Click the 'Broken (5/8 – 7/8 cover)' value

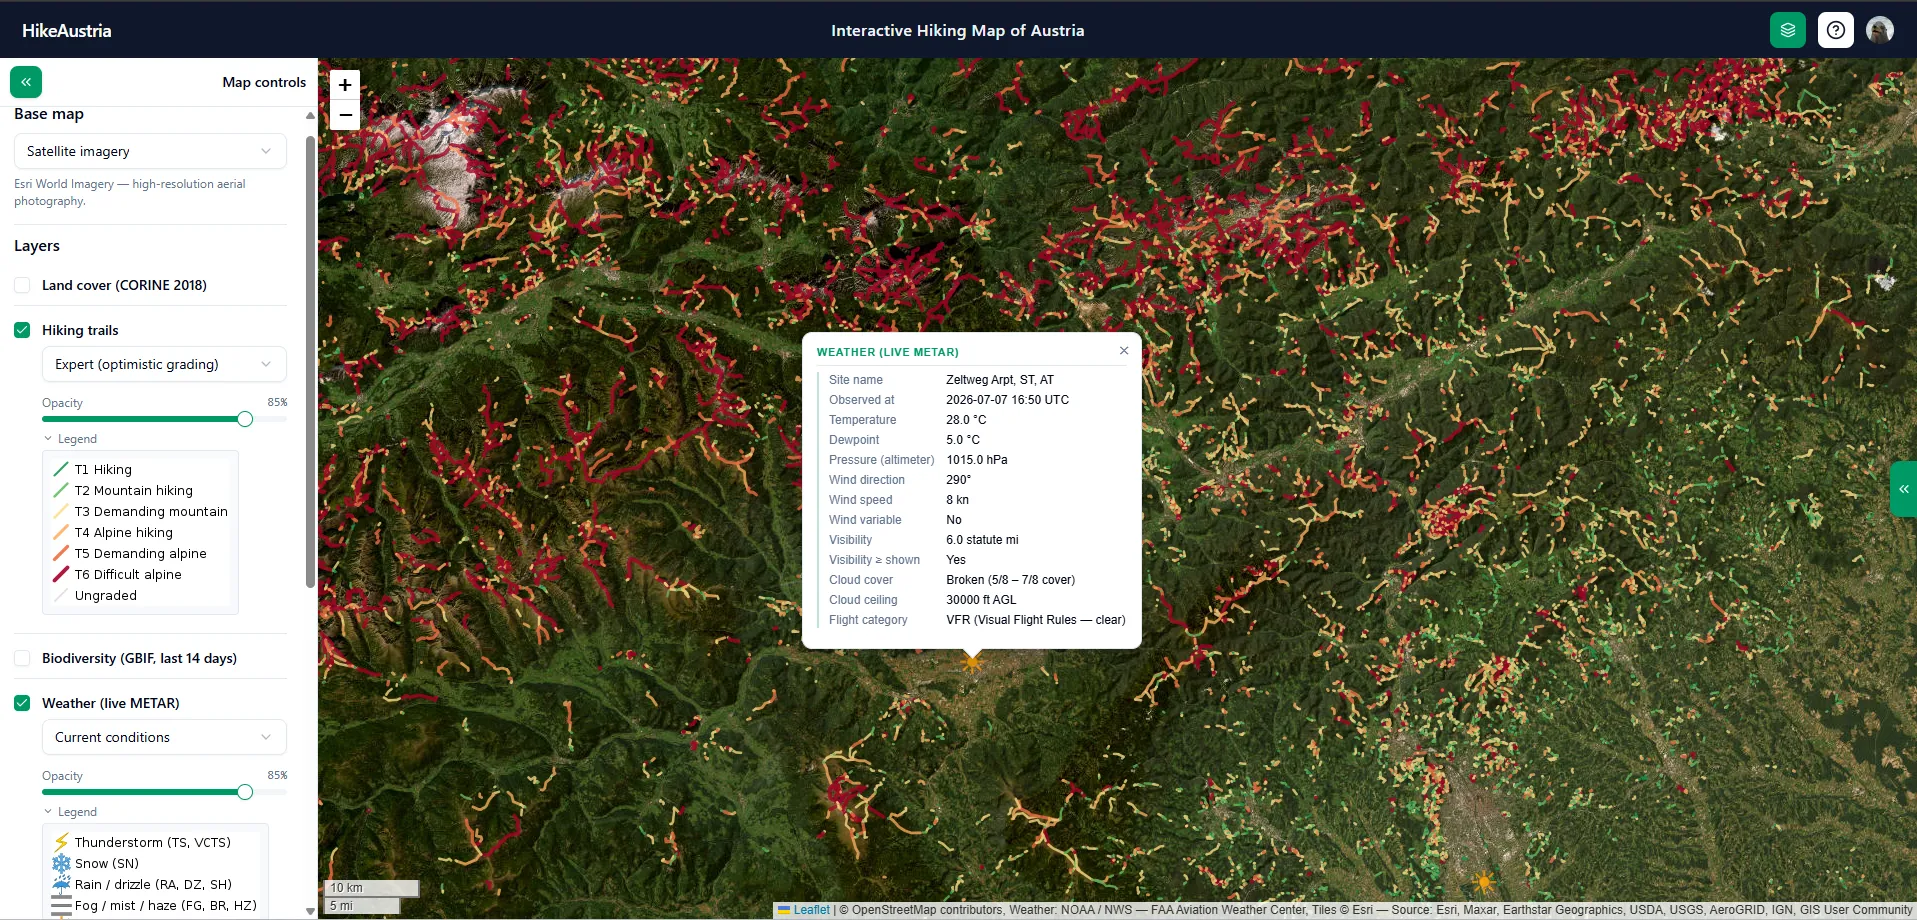[1011, 580]
